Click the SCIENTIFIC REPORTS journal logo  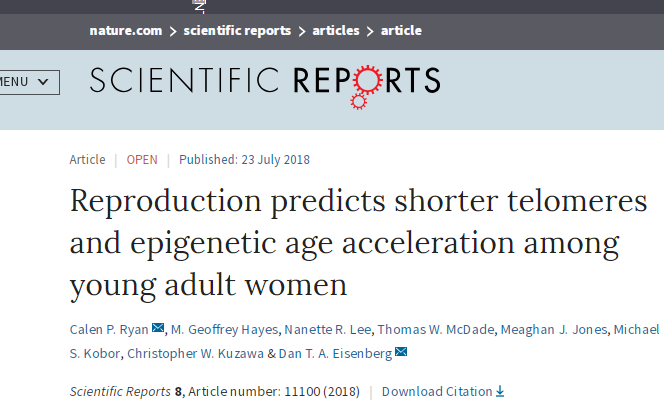(x=265, y=82)
